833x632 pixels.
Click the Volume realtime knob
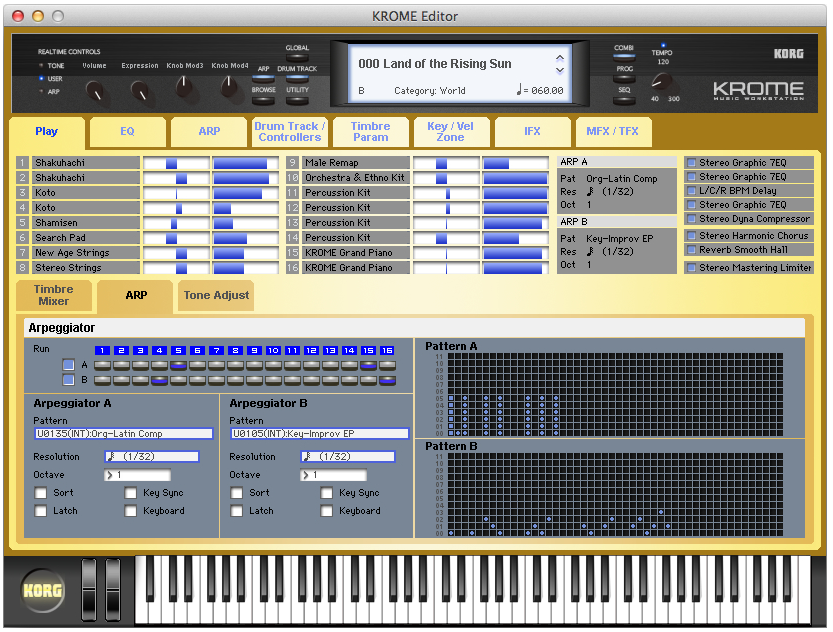(95, 91)
